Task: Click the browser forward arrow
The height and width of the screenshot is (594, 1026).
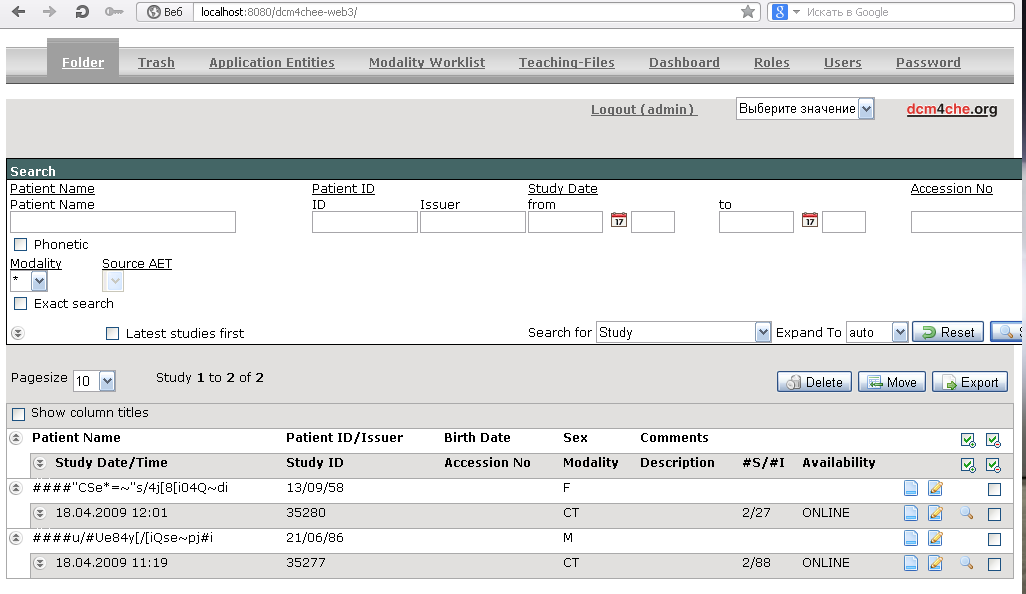Action: 49,12
